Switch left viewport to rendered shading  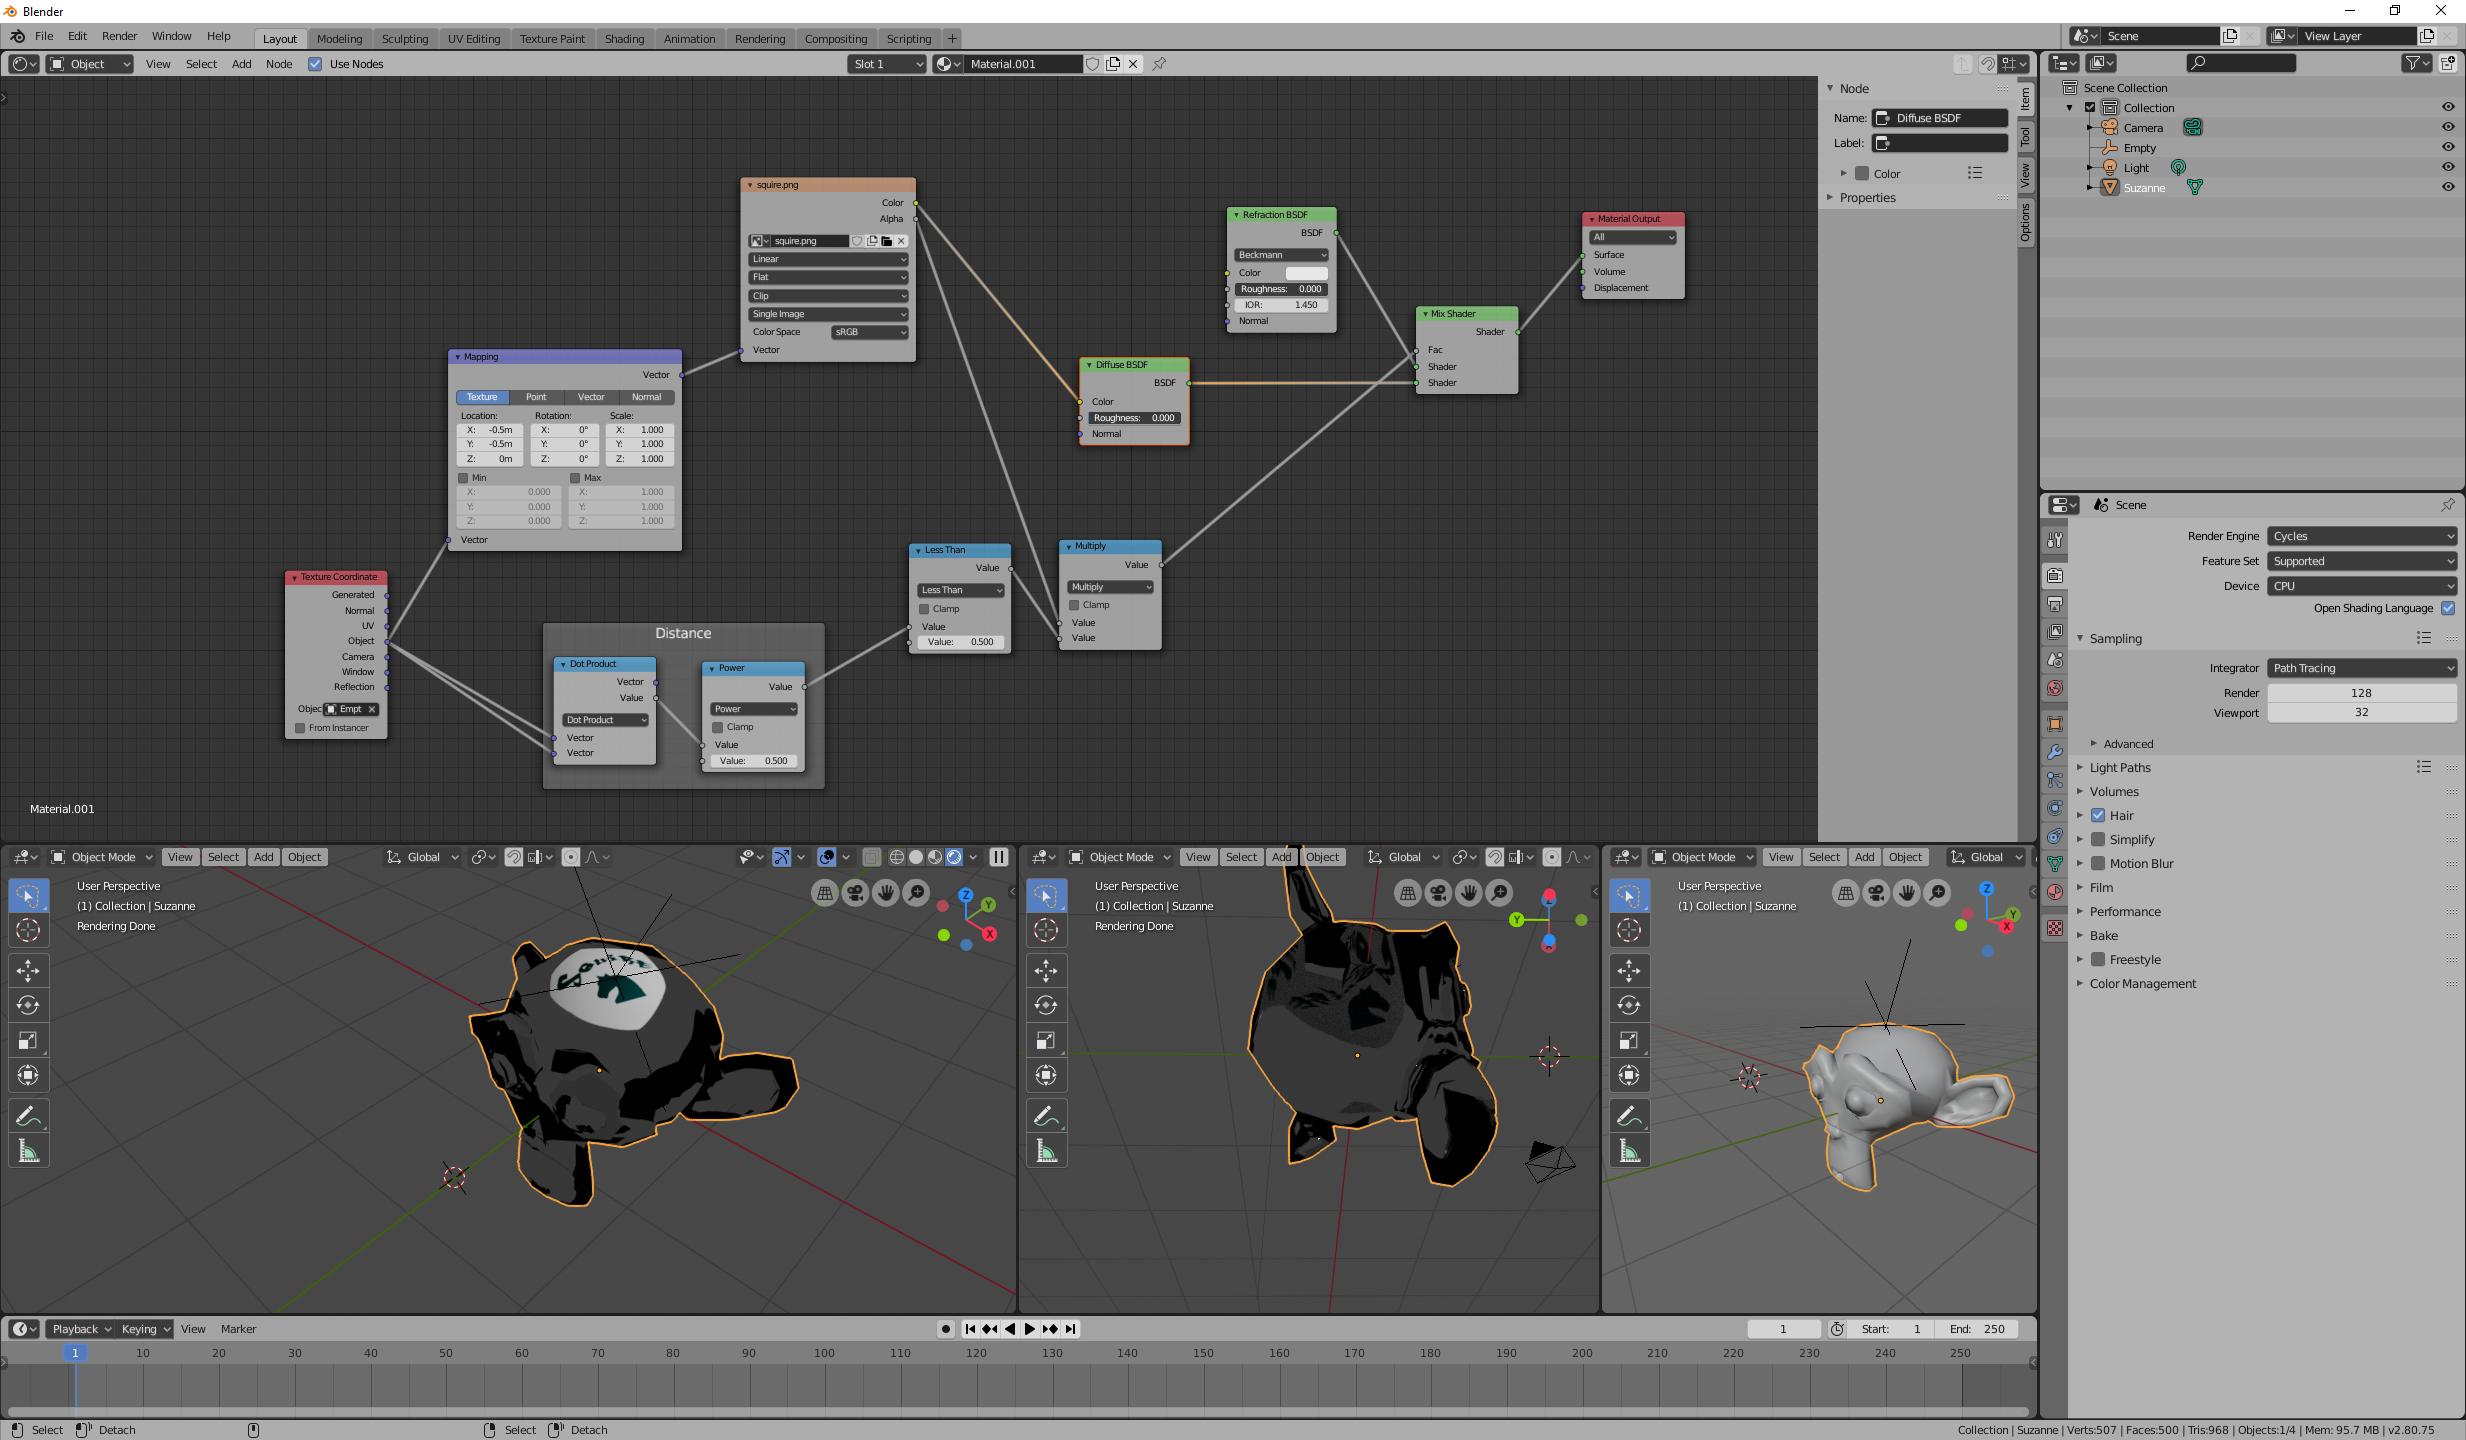pos(954,857)
